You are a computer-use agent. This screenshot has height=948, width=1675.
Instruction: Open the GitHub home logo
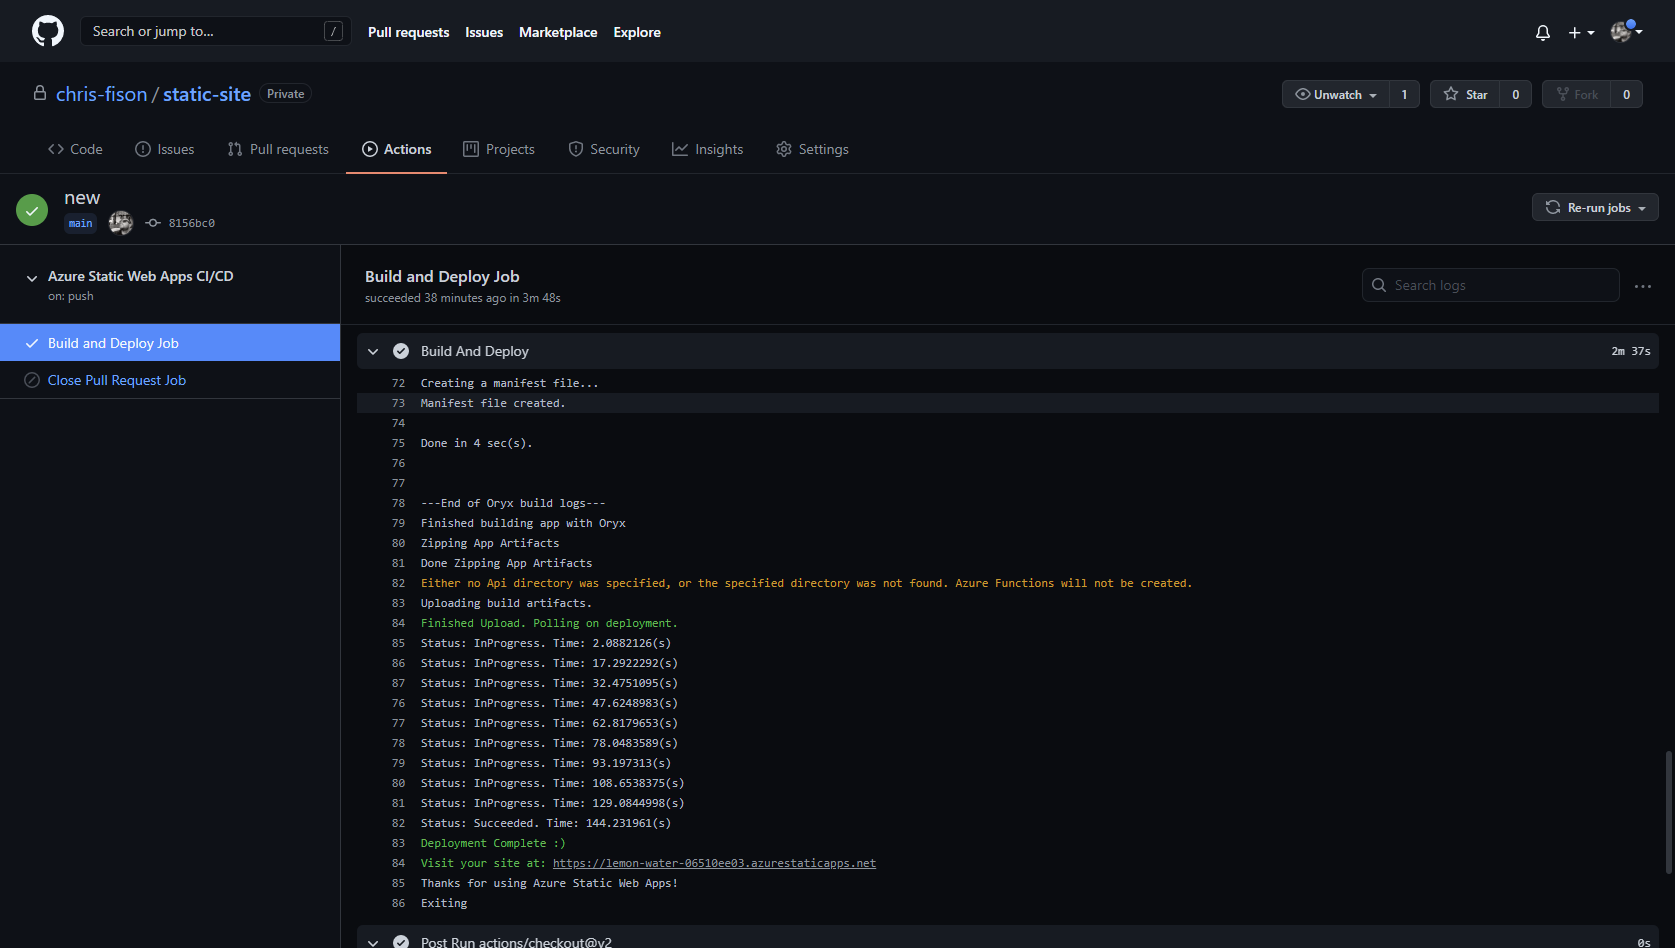pyautogui.click(x=48, y=31)
